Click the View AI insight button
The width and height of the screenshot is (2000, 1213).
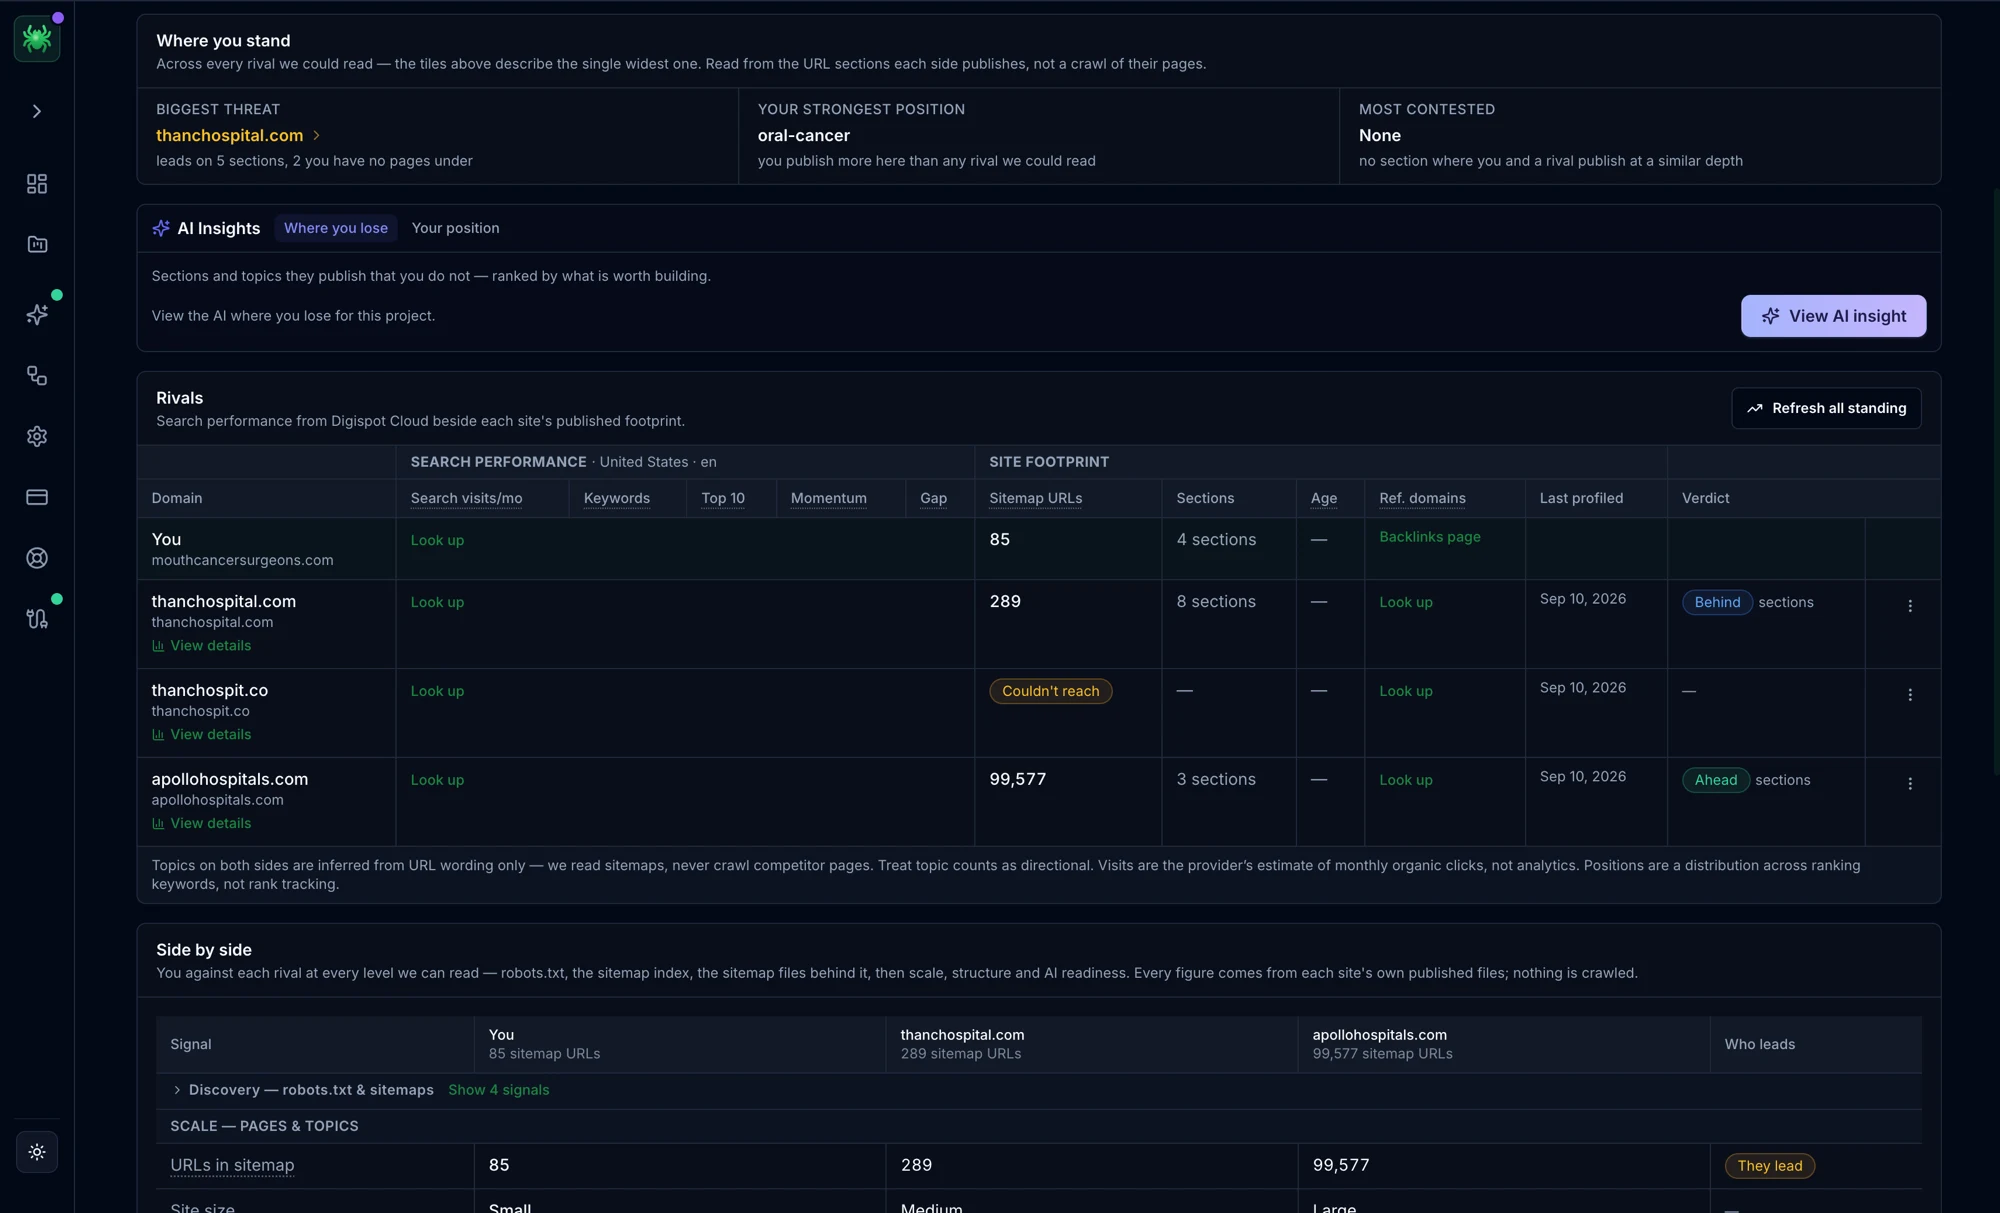(1833, 316)
